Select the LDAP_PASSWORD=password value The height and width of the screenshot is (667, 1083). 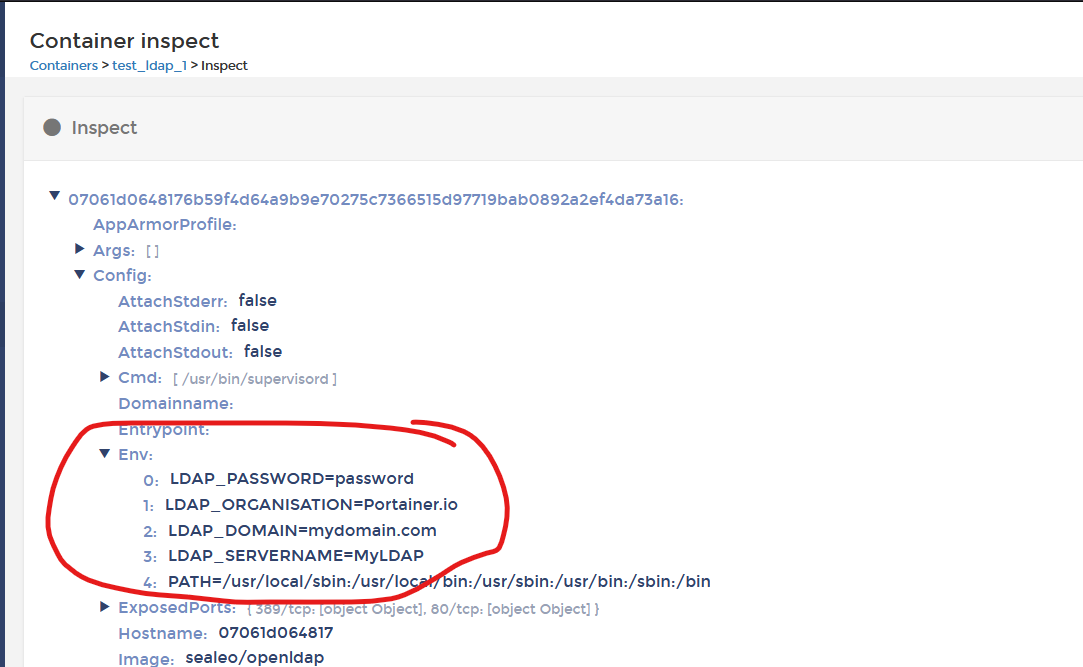coord(291,478)
